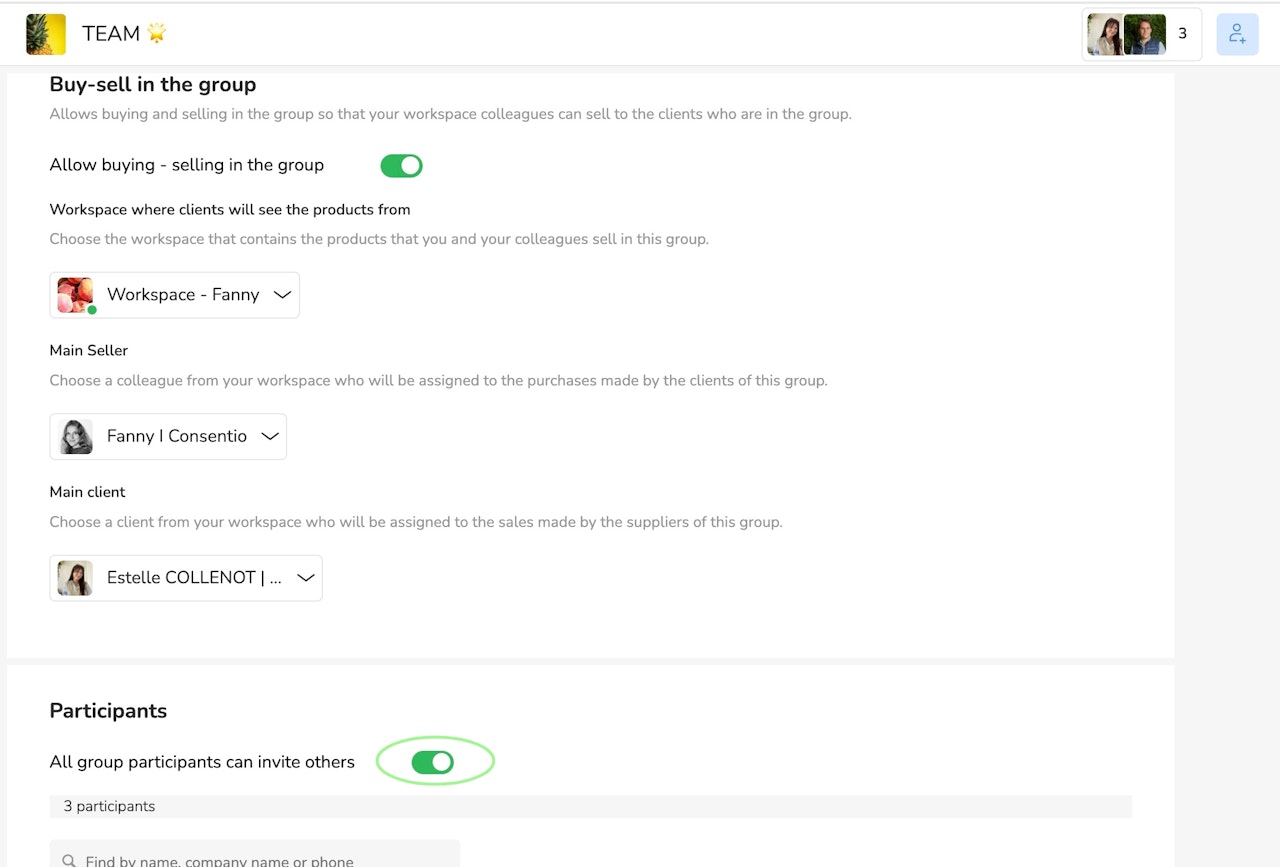Disable Allow buying - selling in the group
The width and height of the screenshot is (1280, 867).
pyautogui.click(x=401, y=166)
